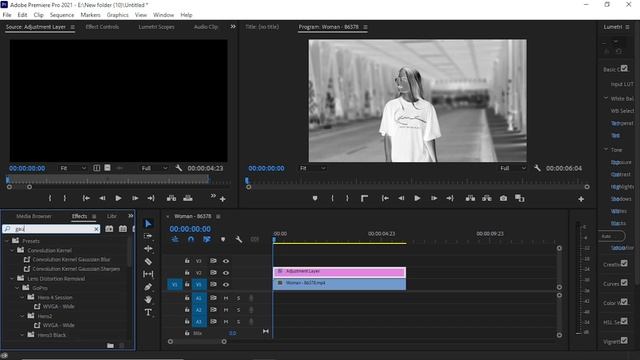Switch to Effect Controls tab
The image size is (640, 360).
point(102,27)
